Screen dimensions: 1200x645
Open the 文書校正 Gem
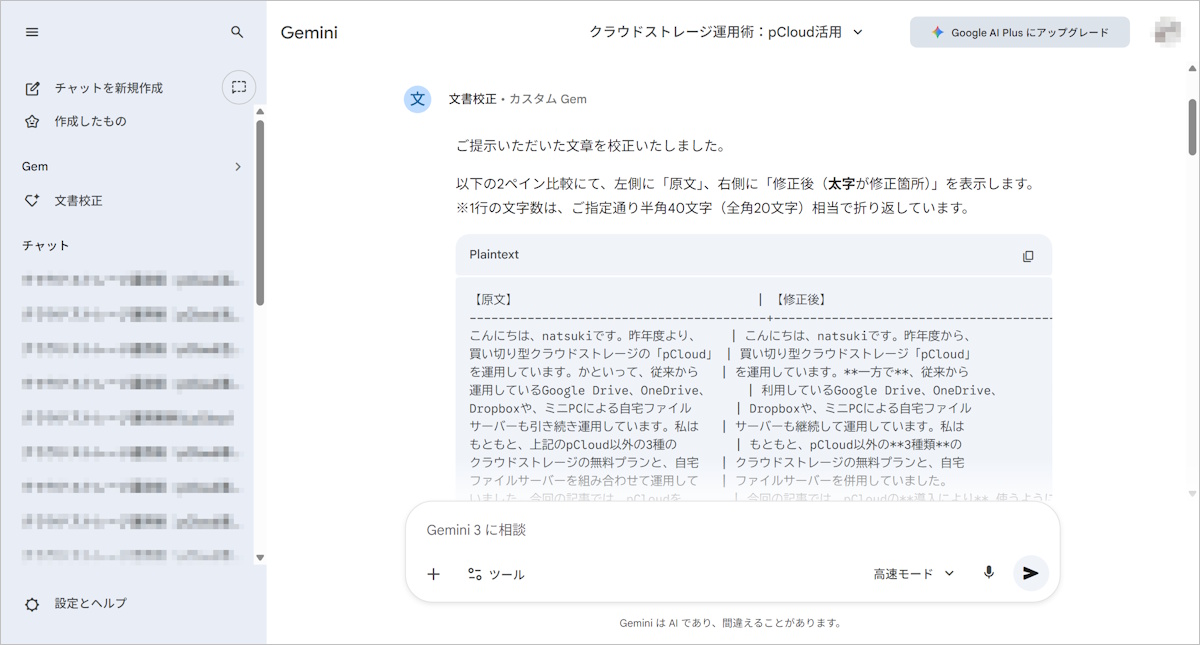(x=78, y=200)
